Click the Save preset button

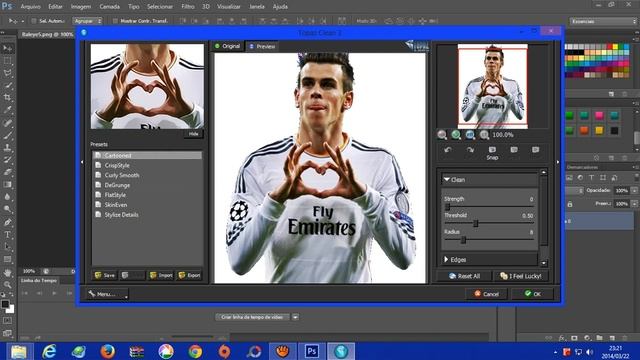[104, 276]
